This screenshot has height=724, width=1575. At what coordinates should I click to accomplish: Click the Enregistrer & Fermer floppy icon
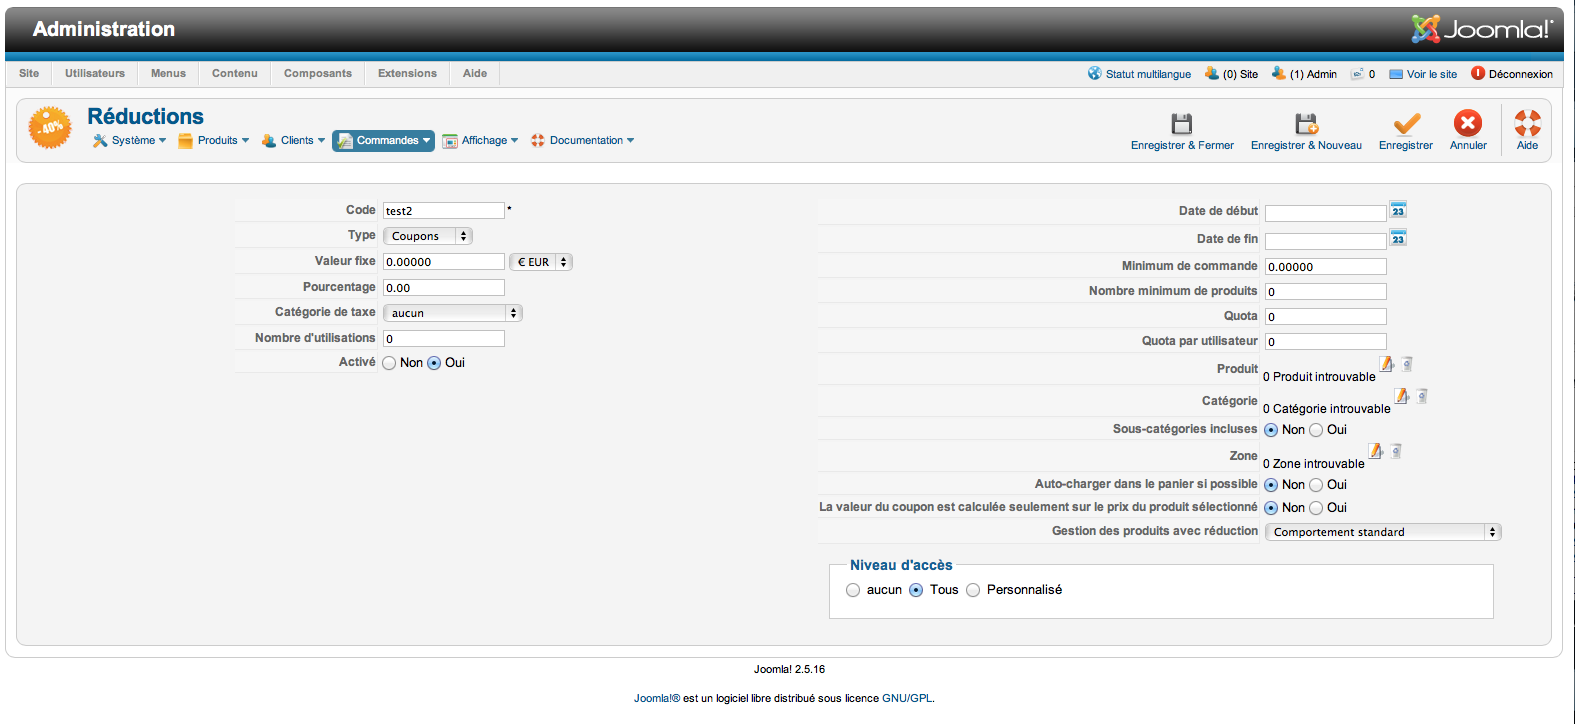click(1182, 124)
